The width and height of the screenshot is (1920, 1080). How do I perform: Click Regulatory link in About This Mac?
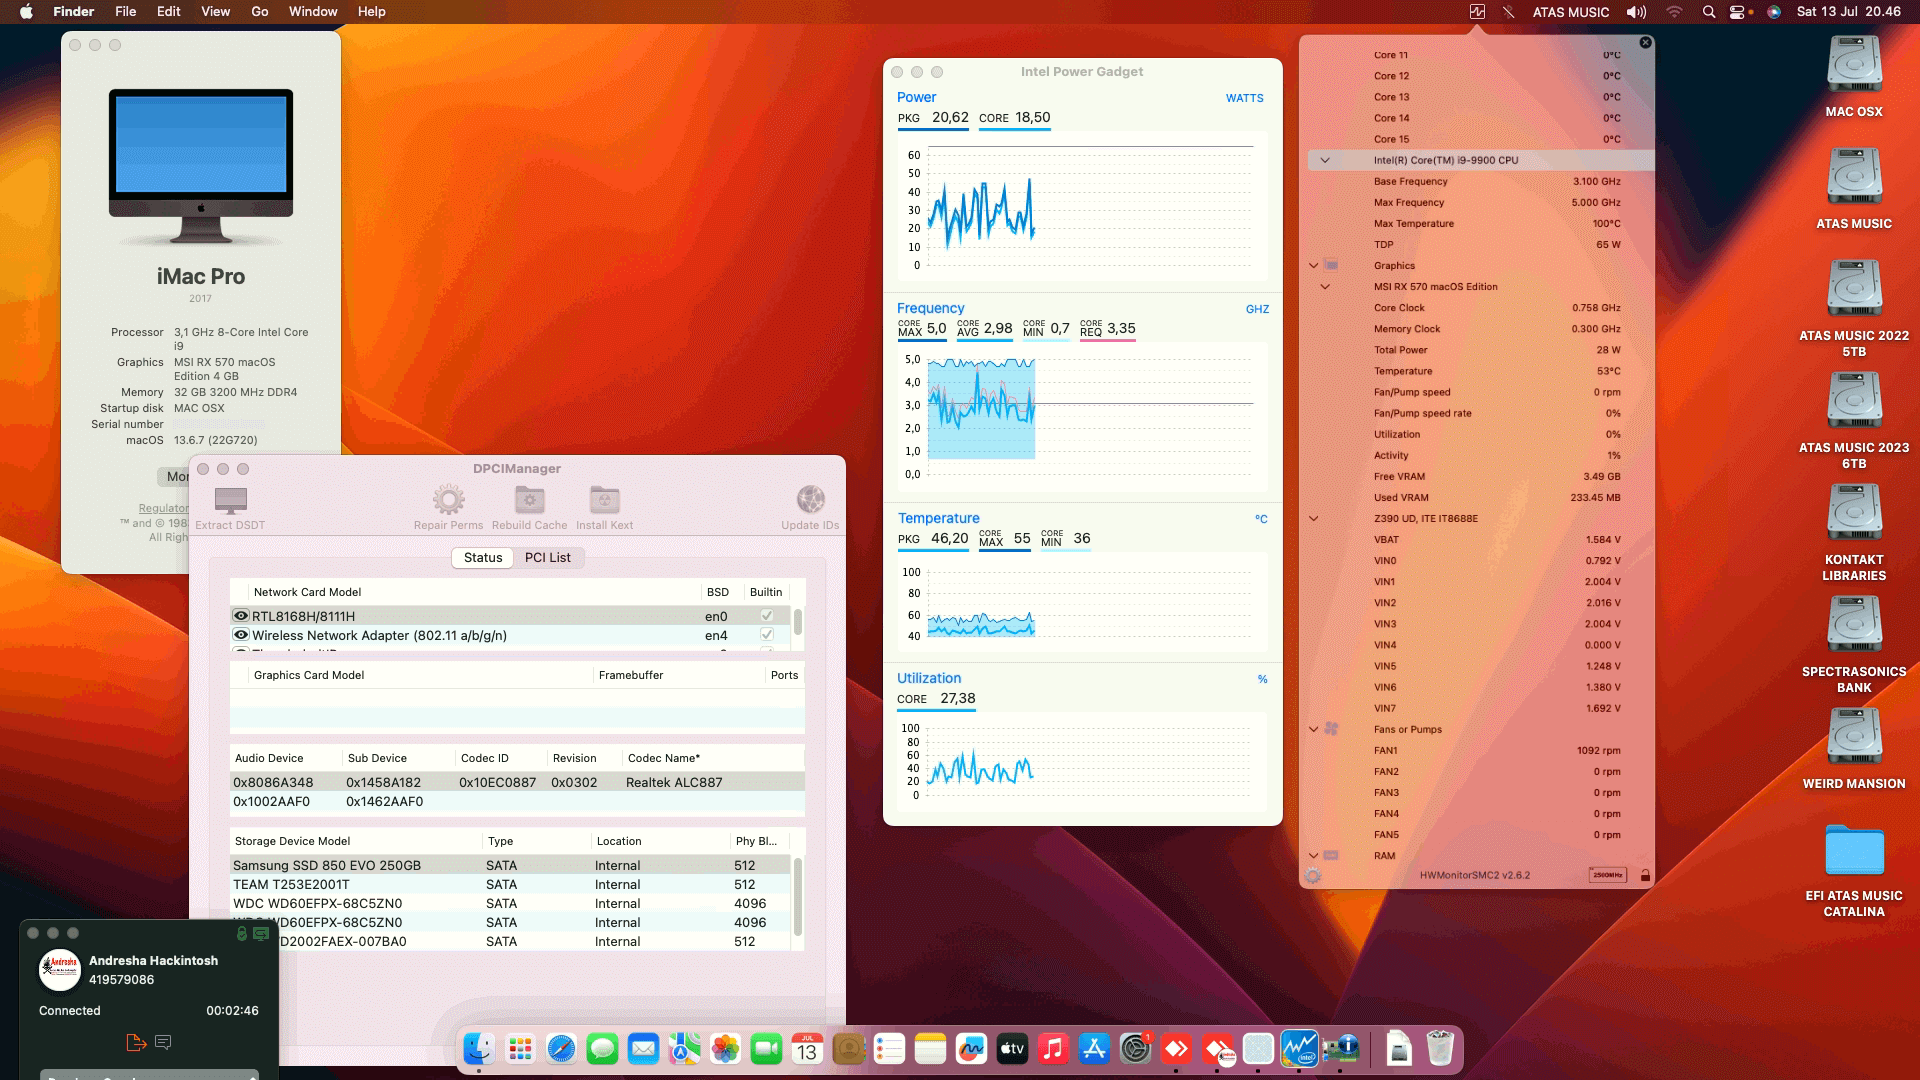click(x=164, y=508)
